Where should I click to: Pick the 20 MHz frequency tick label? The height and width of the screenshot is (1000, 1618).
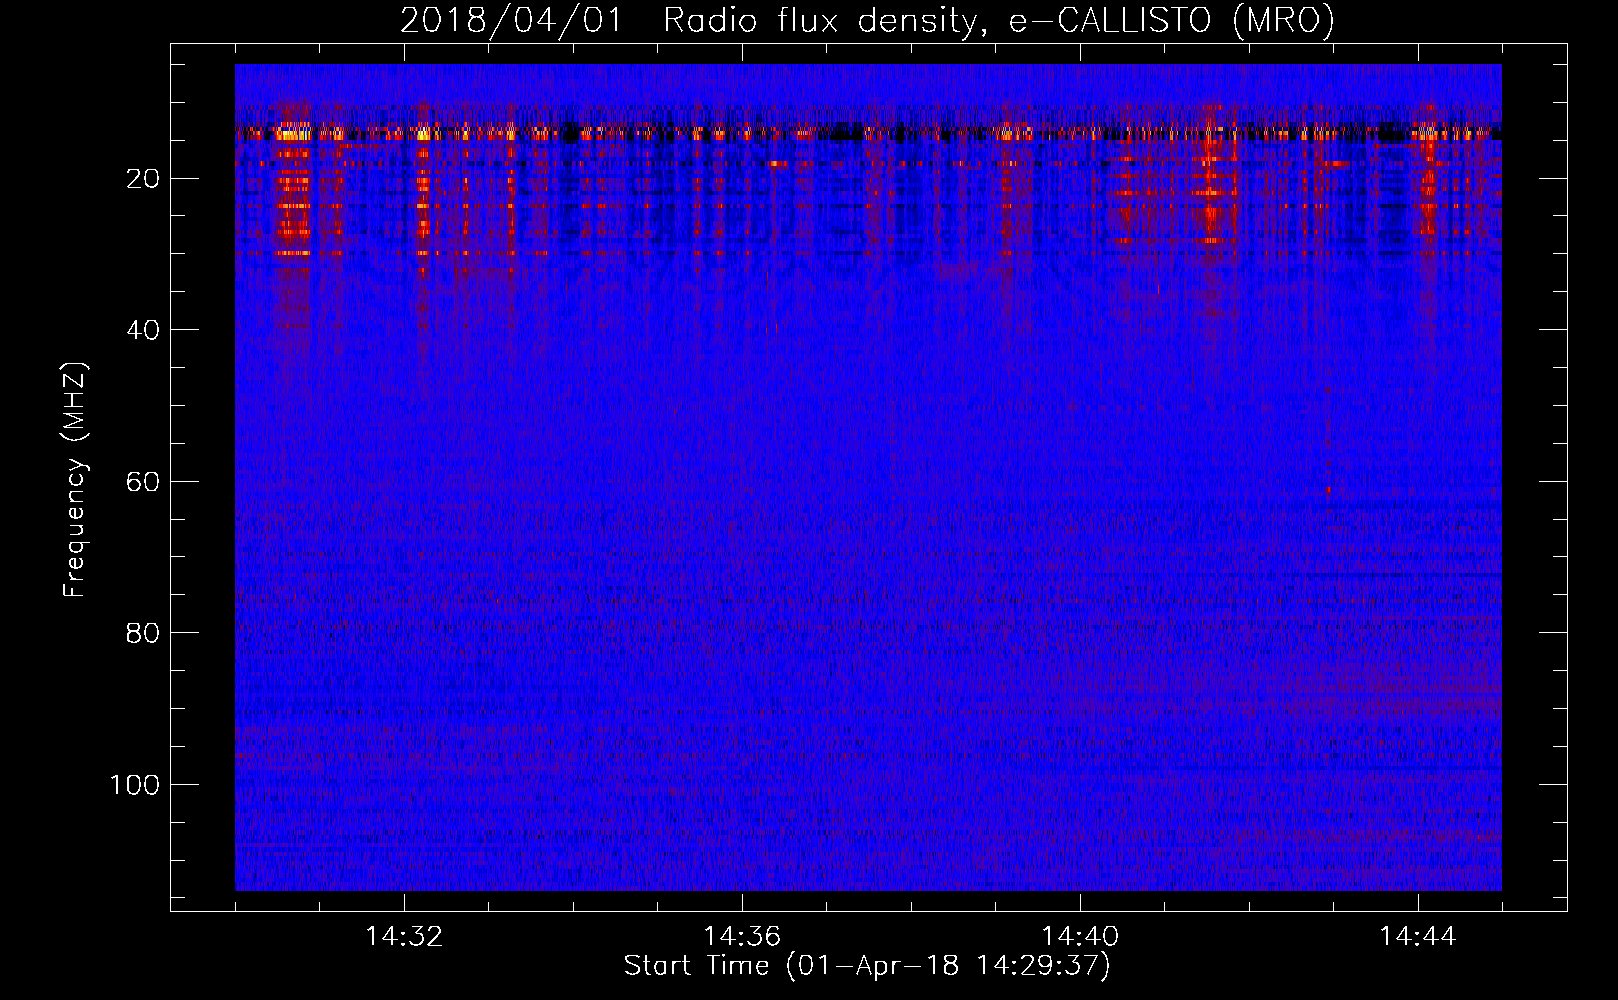pos(143,179)
